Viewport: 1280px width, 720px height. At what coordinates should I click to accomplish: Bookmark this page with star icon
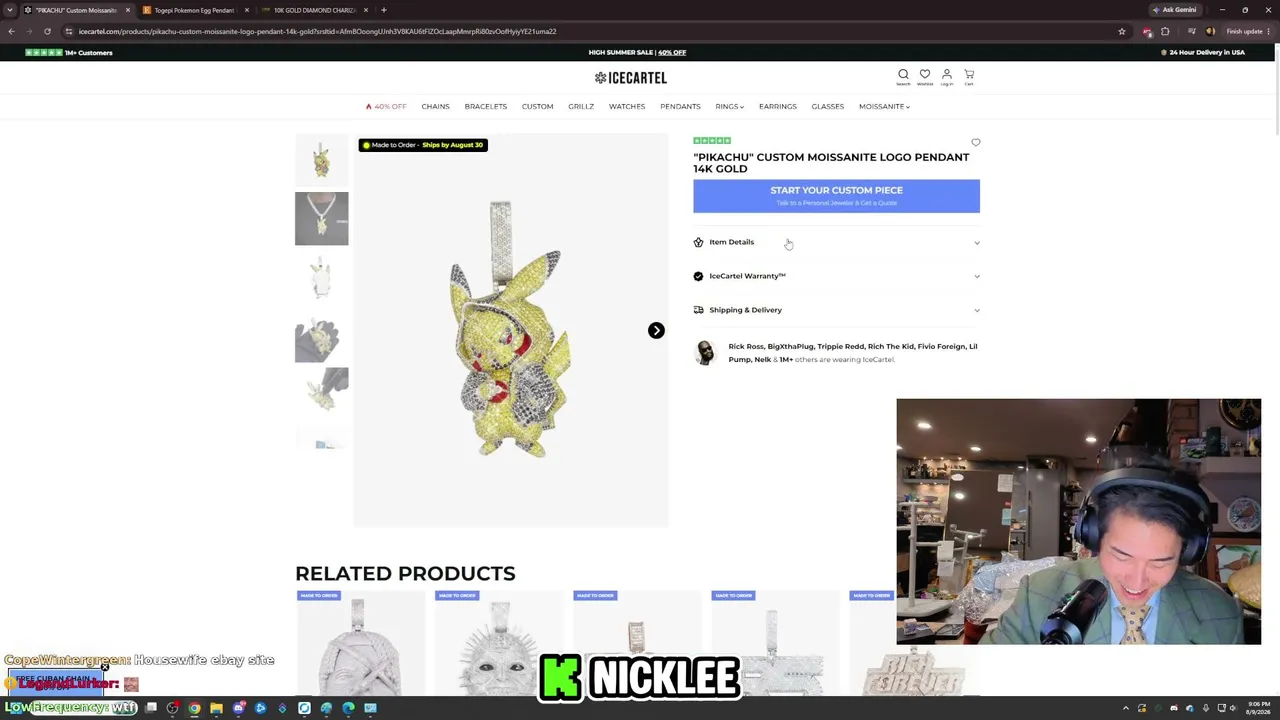tap(1122, 31)
